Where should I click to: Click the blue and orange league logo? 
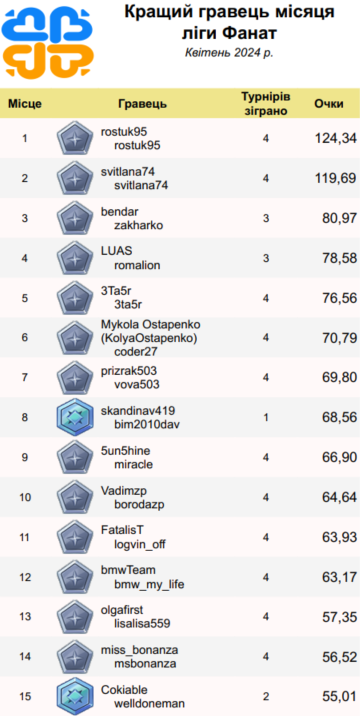click(x=47, y=43)
